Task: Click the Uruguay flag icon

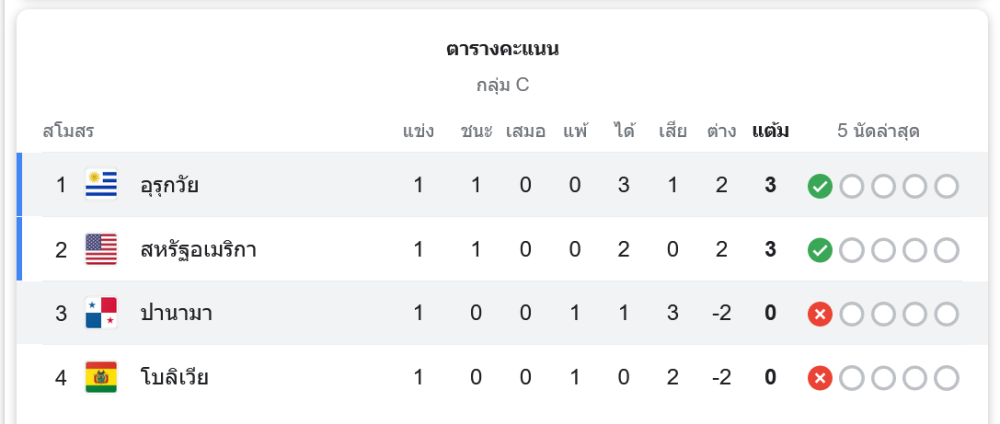Action: coord(101,185)
